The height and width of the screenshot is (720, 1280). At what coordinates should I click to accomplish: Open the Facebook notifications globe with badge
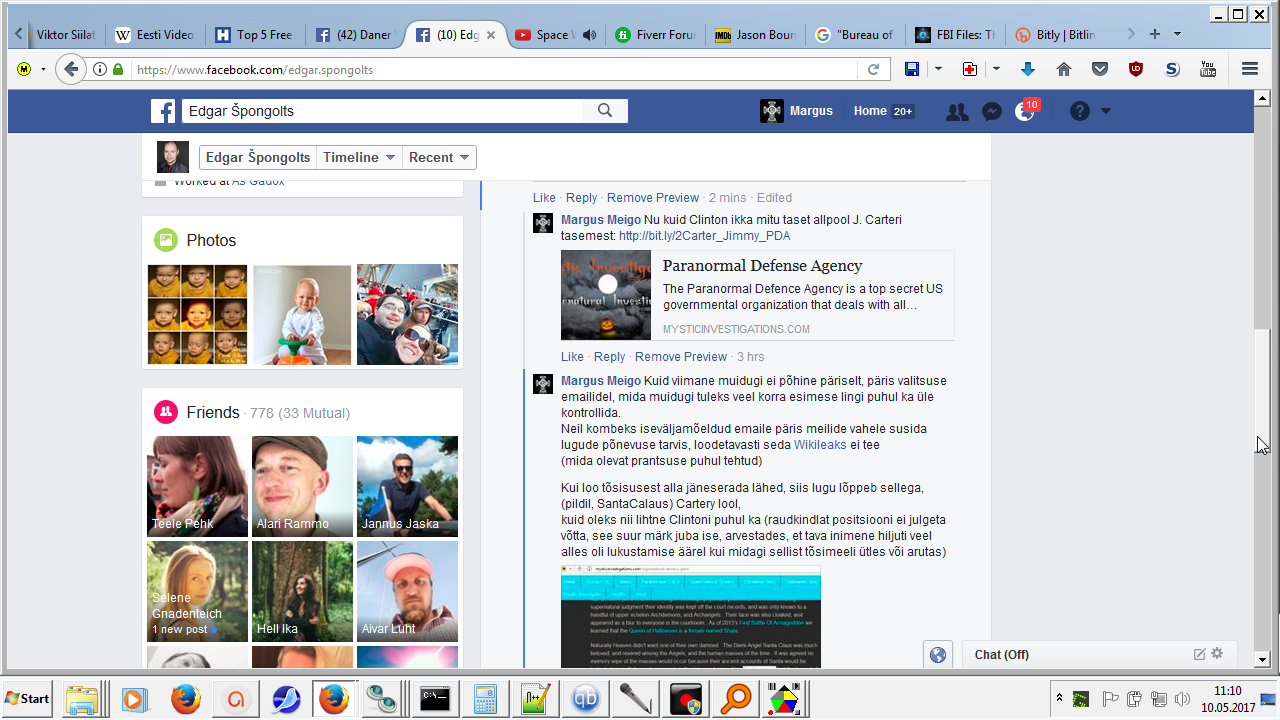click(1026, 110)
